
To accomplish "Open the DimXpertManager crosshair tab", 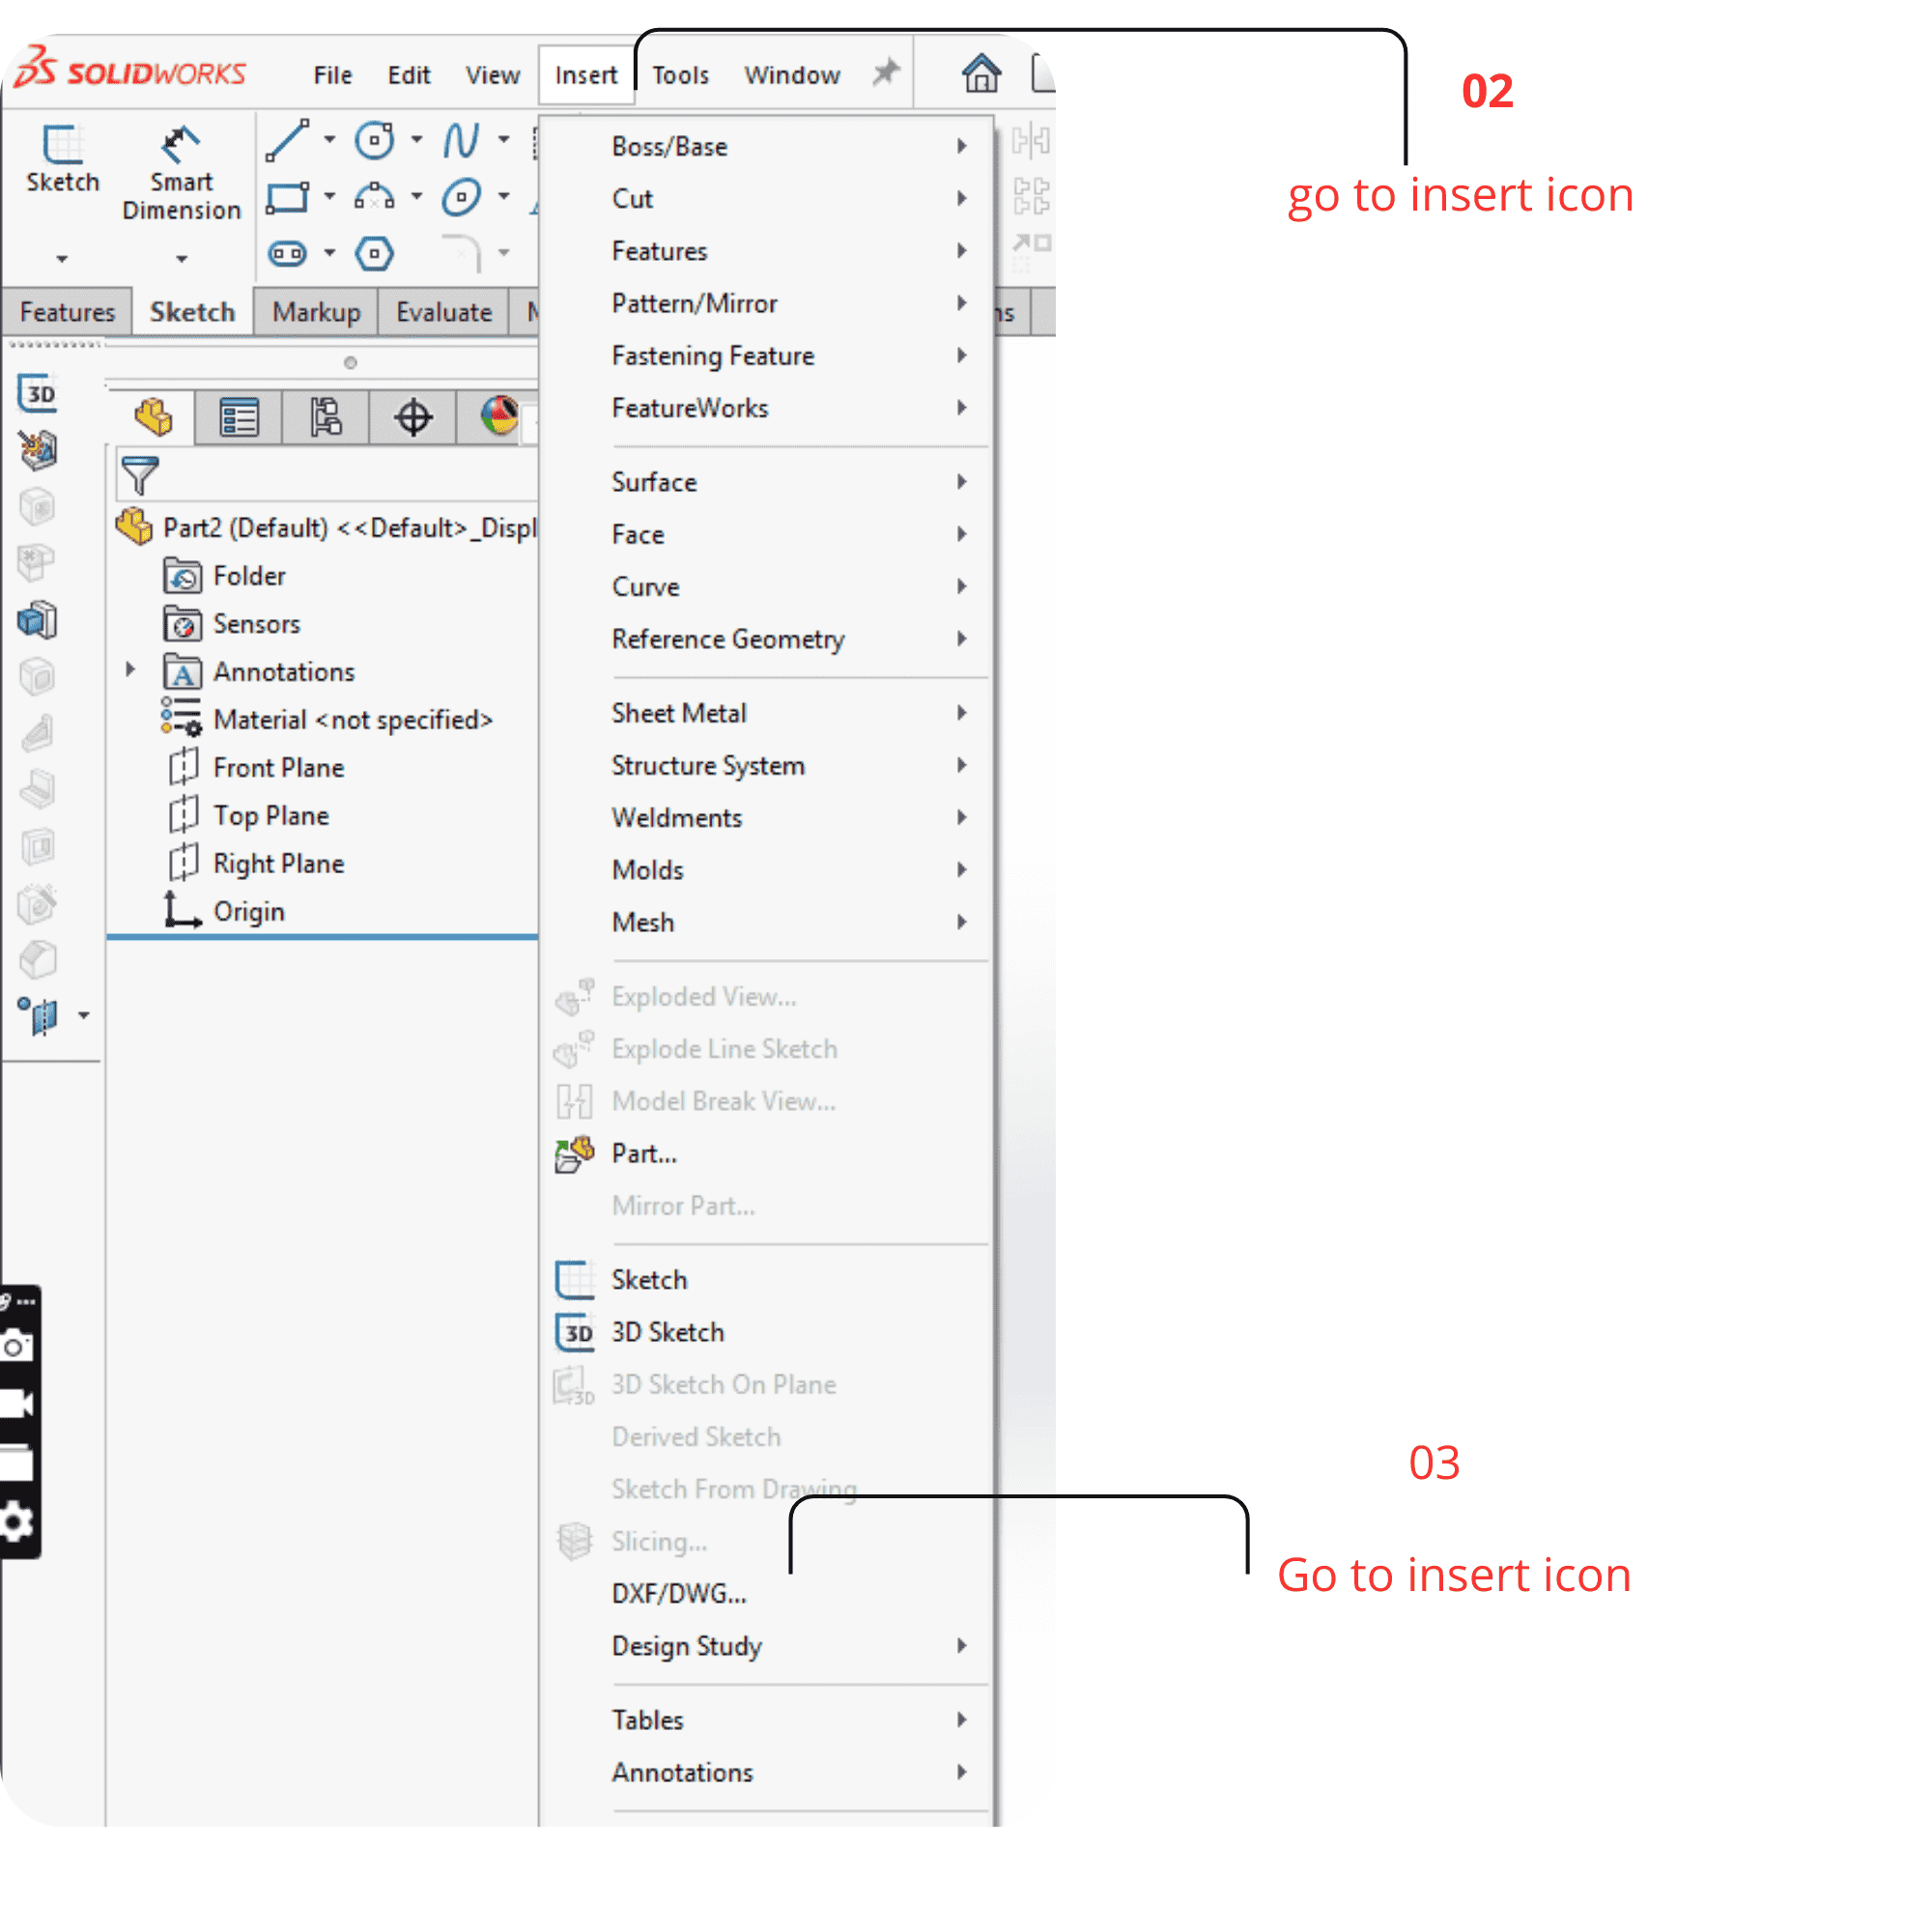I will pos(412,417).
